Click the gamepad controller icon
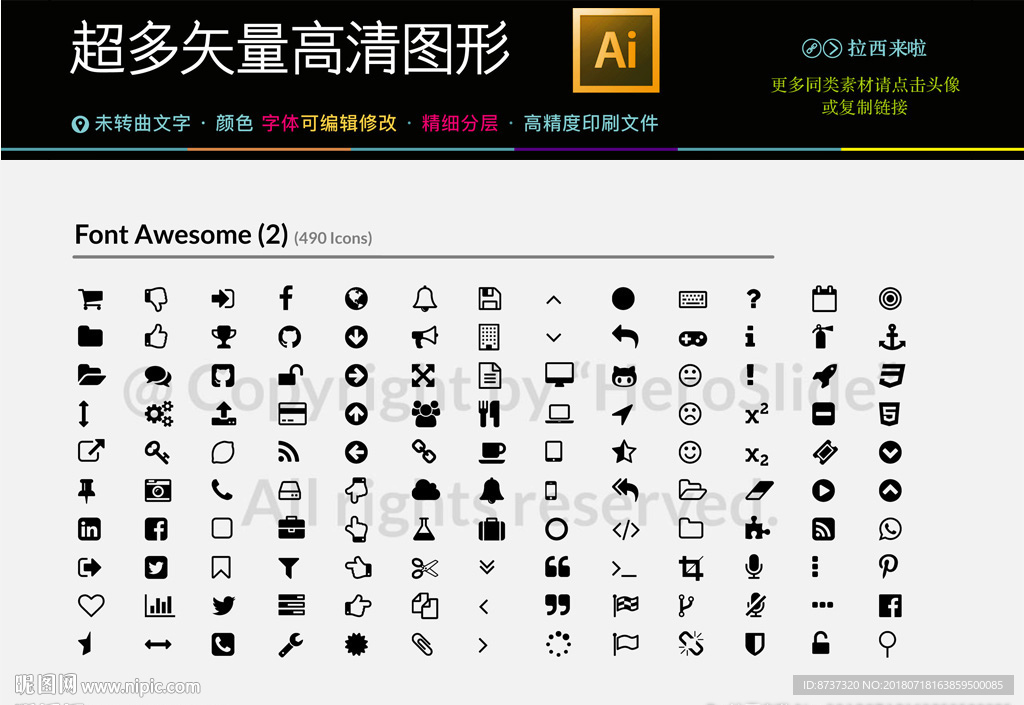The width and height of the screenshot is (1024, 705). tap(693, 339)
